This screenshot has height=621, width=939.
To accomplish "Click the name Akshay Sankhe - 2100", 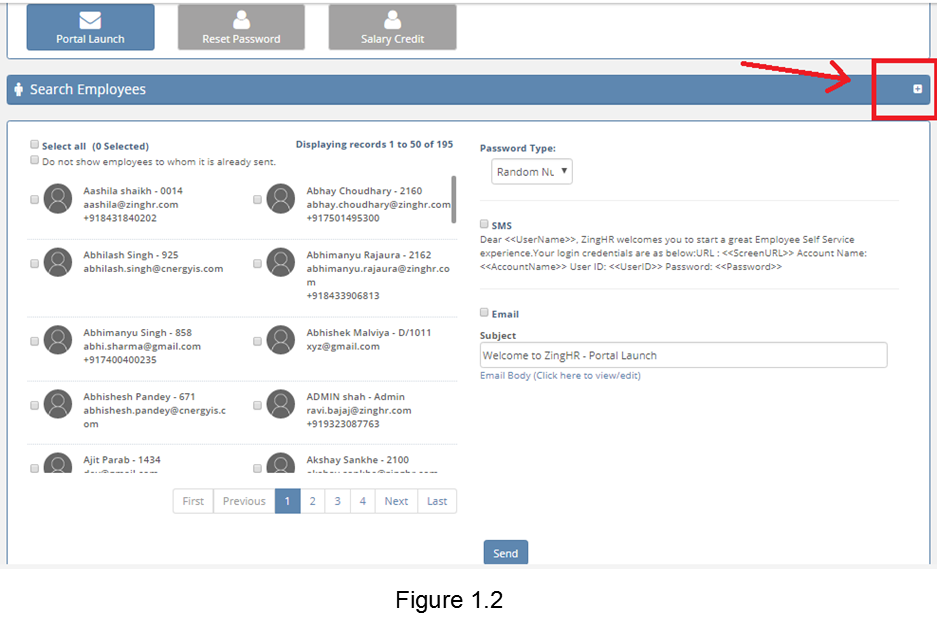I will pyautogui.click(x=358, y=460).
